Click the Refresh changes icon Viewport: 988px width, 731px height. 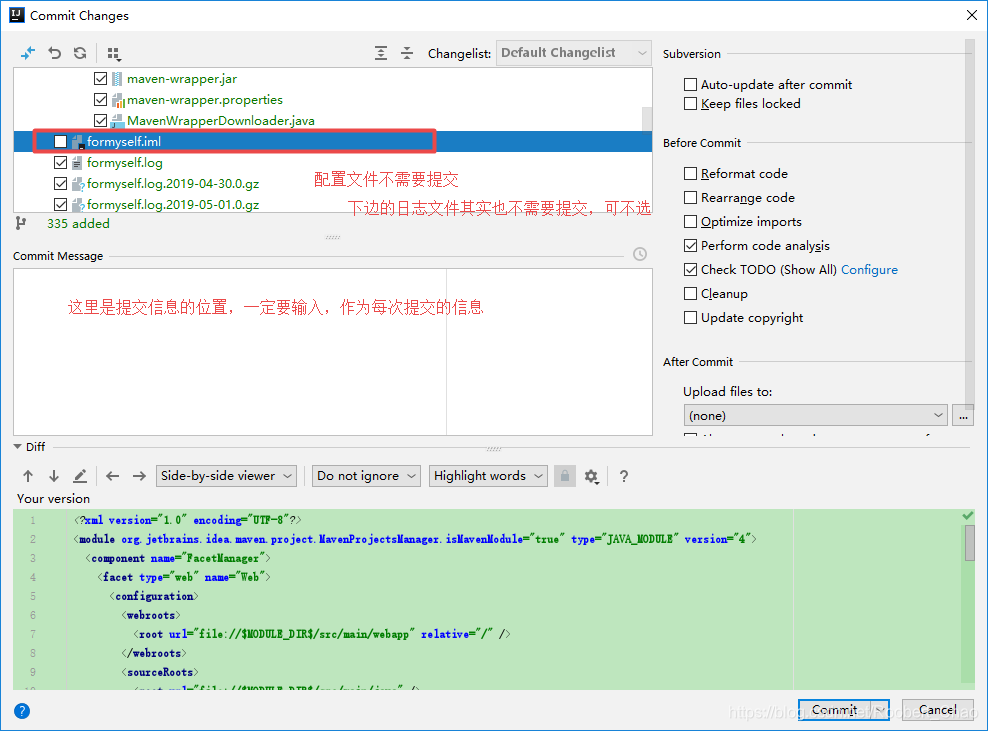(x=80, y=53)
